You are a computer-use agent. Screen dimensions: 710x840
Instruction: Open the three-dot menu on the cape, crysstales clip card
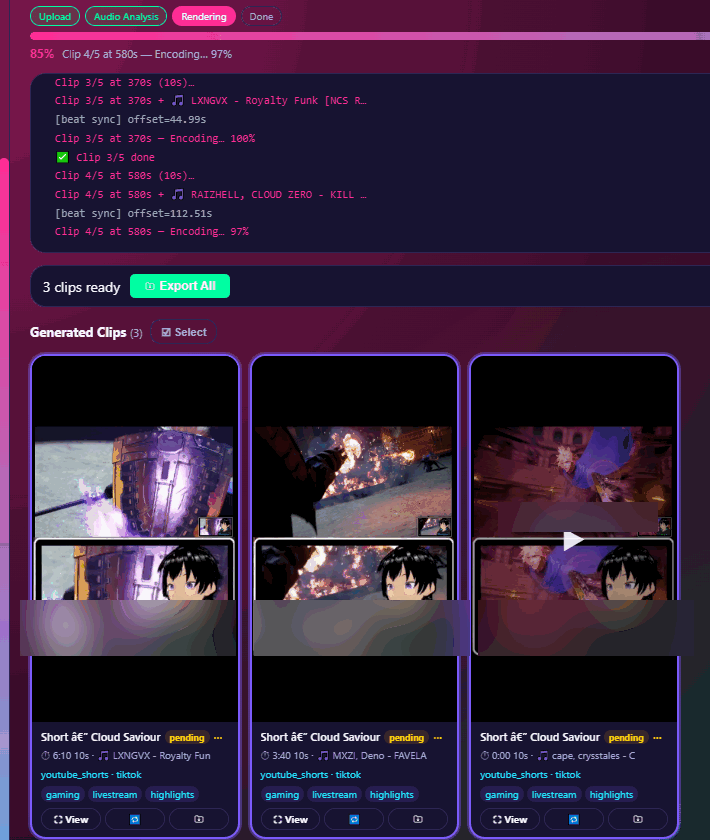pos(657,738)
